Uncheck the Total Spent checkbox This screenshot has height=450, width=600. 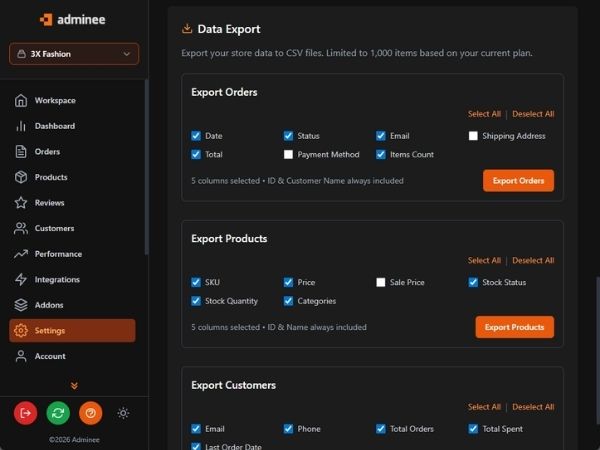[473, 429]
